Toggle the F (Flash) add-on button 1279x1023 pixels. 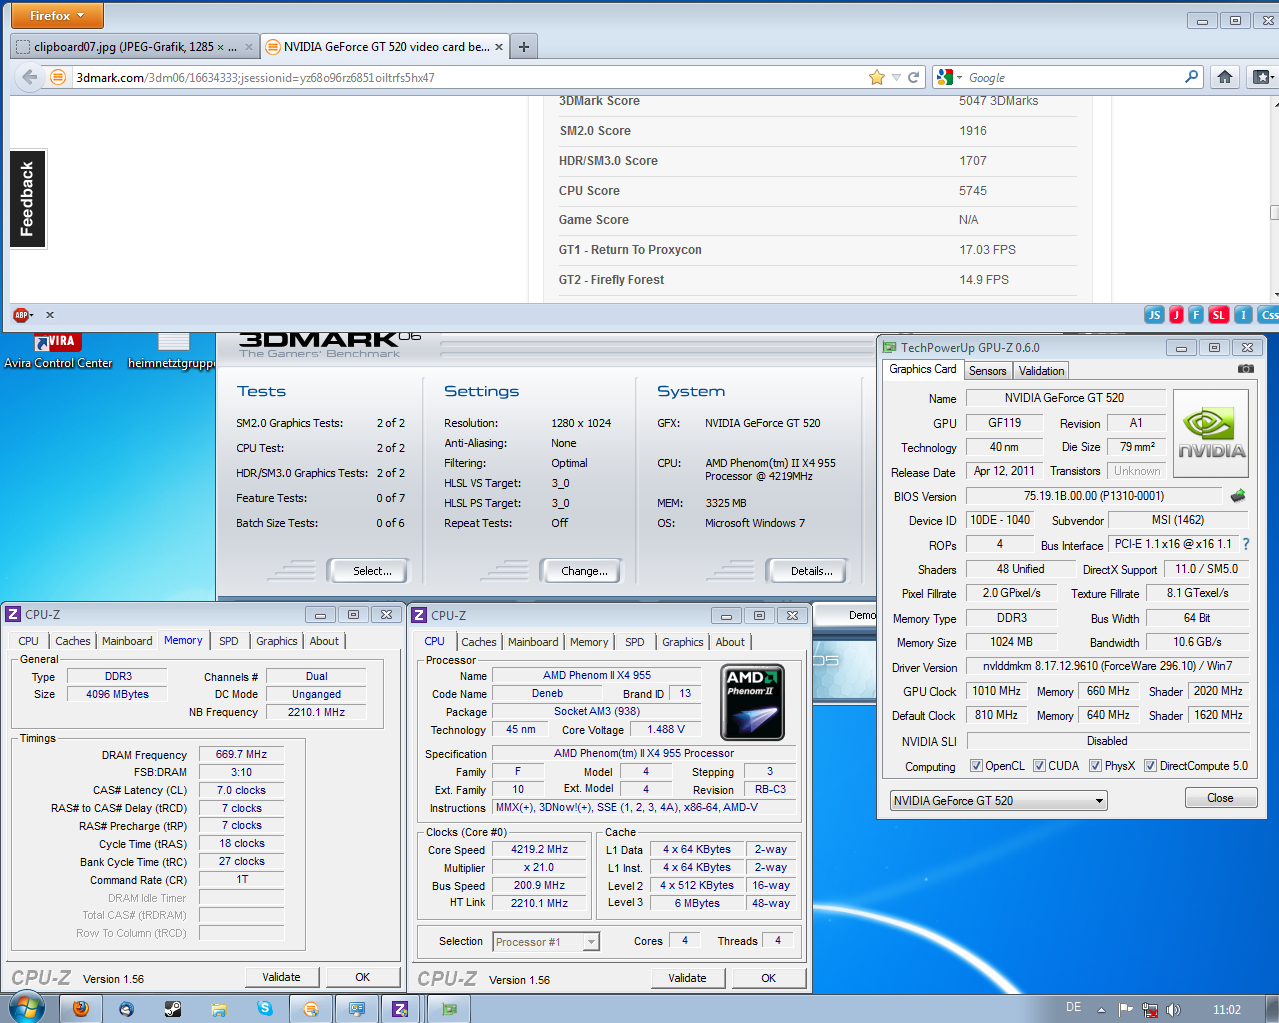tap(1195, 315)
